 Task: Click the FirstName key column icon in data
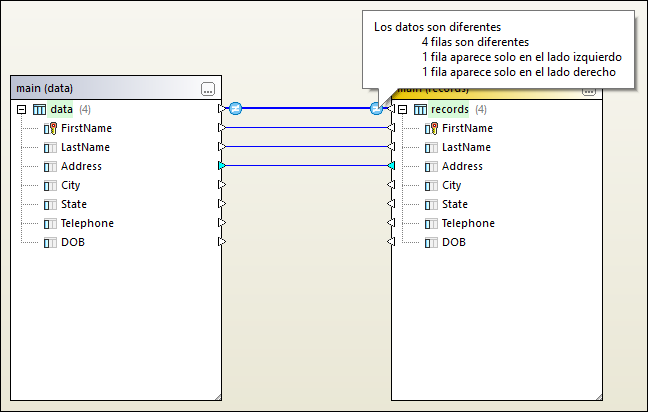point(50,129)
